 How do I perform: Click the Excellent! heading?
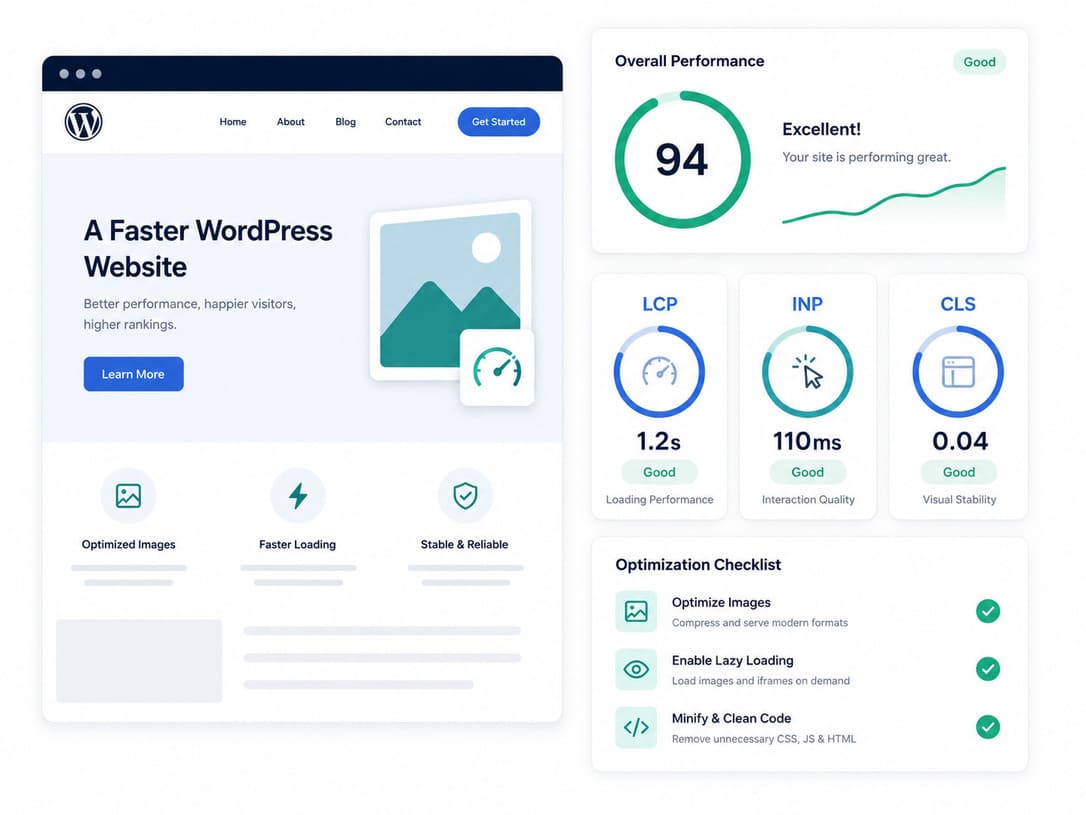tap(821, 129)
